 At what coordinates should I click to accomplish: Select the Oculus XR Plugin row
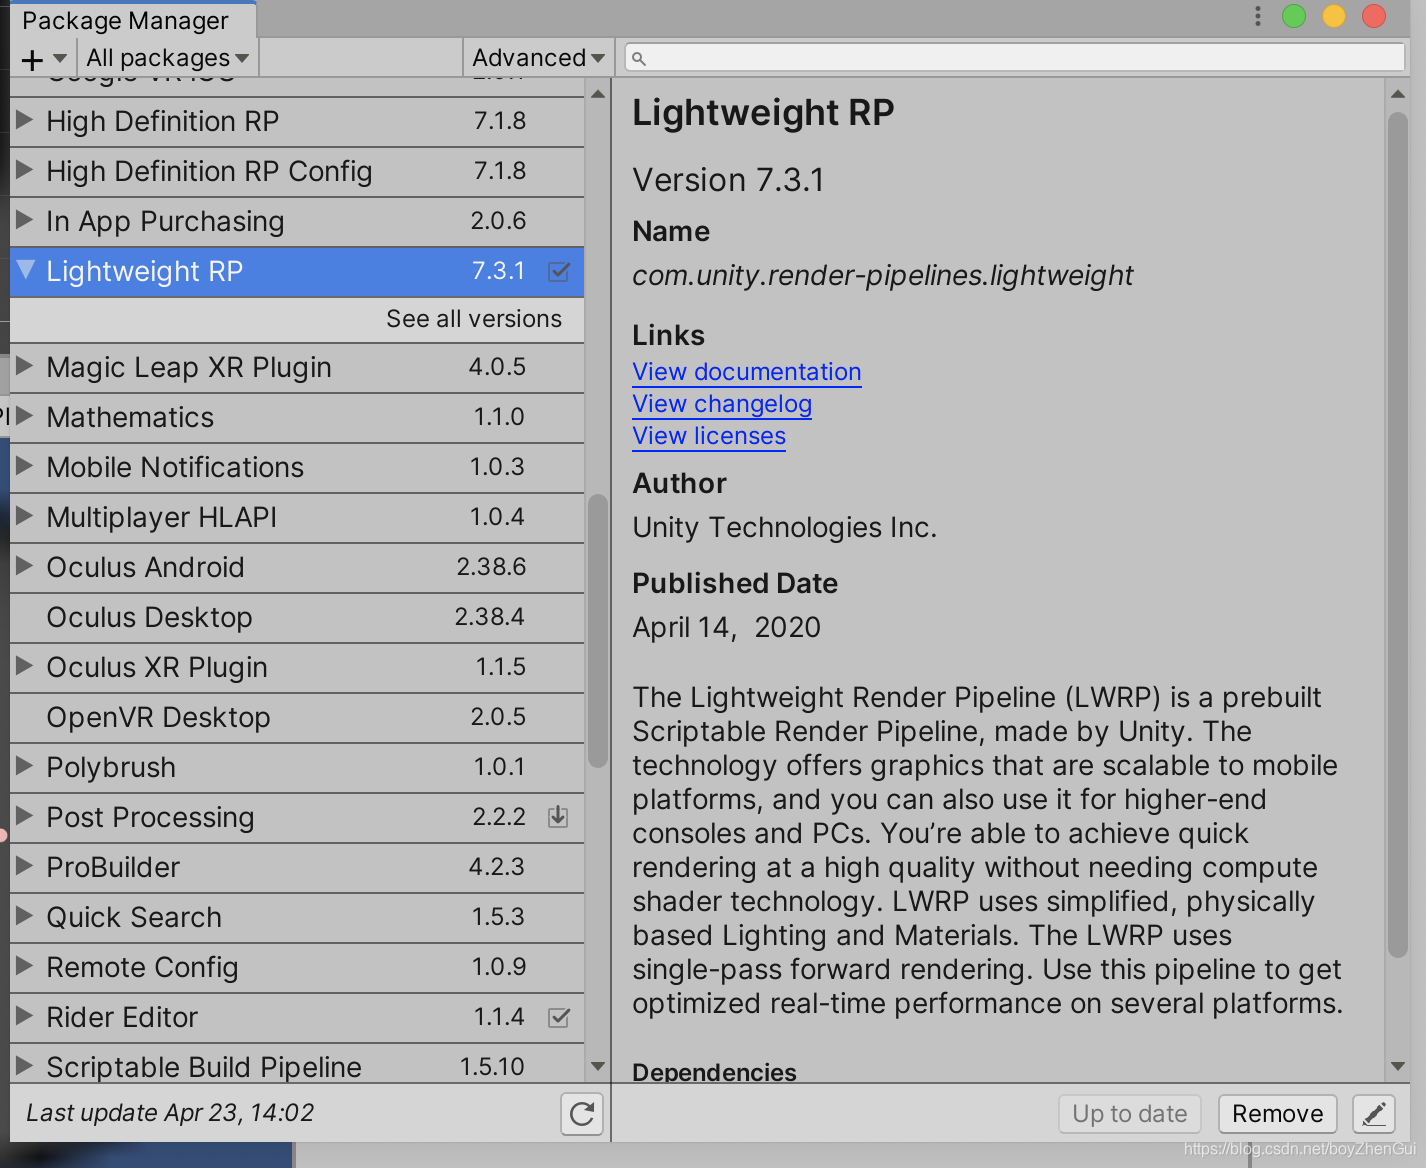click(297, 667)
